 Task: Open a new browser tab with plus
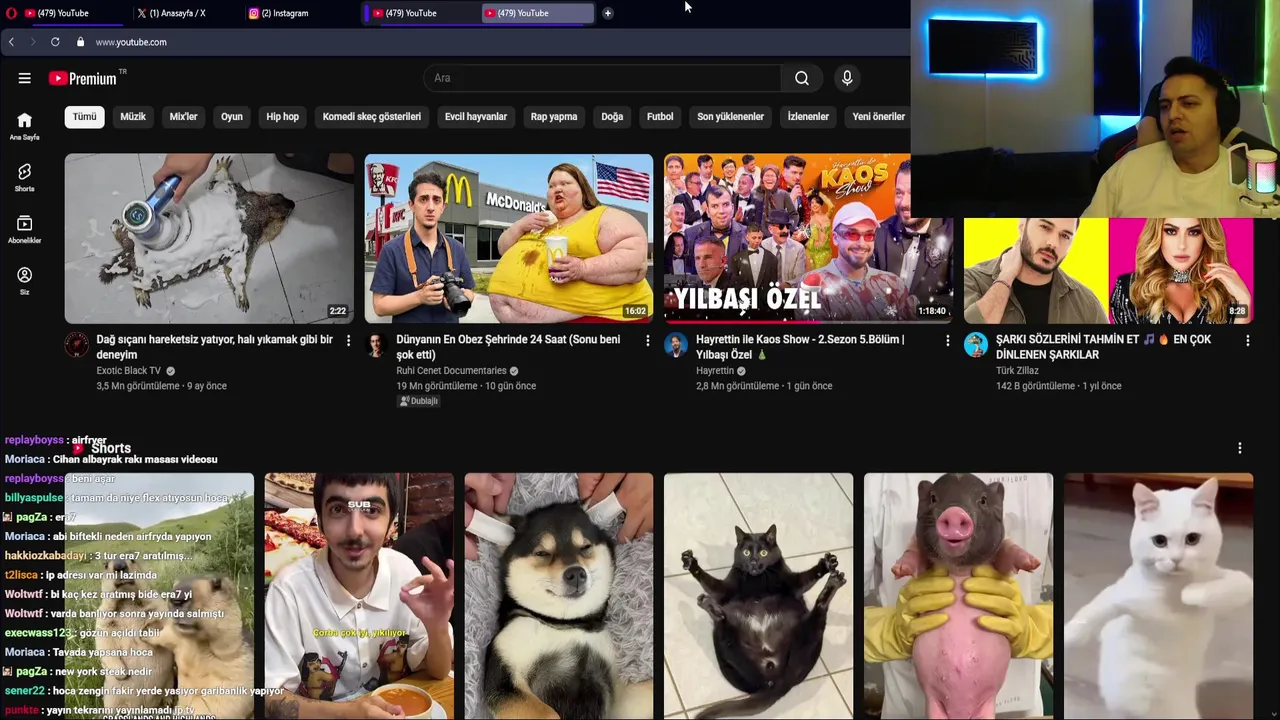coord(607,13)
